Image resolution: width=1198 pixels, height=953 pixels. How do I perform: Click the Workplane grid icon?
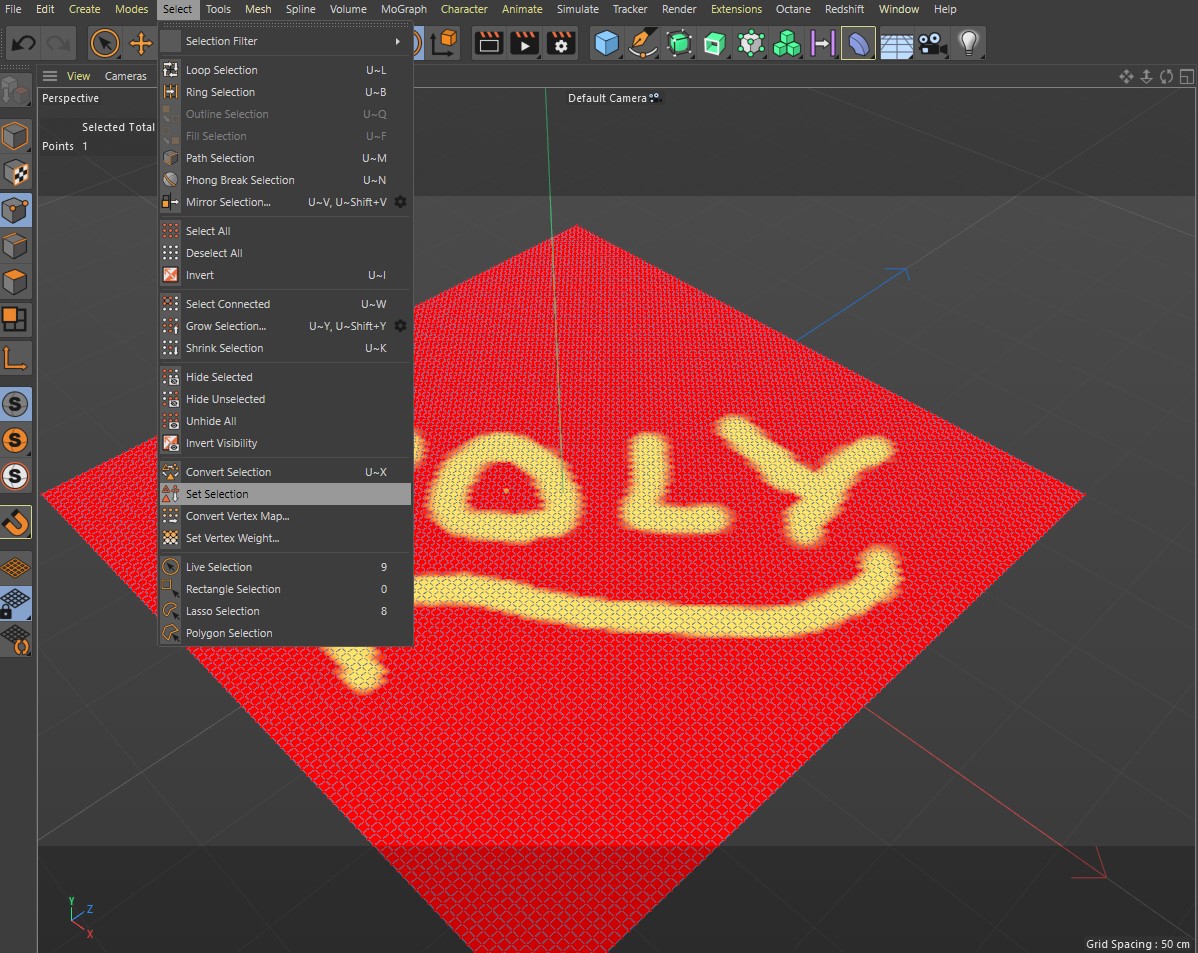tap(15, 567)
